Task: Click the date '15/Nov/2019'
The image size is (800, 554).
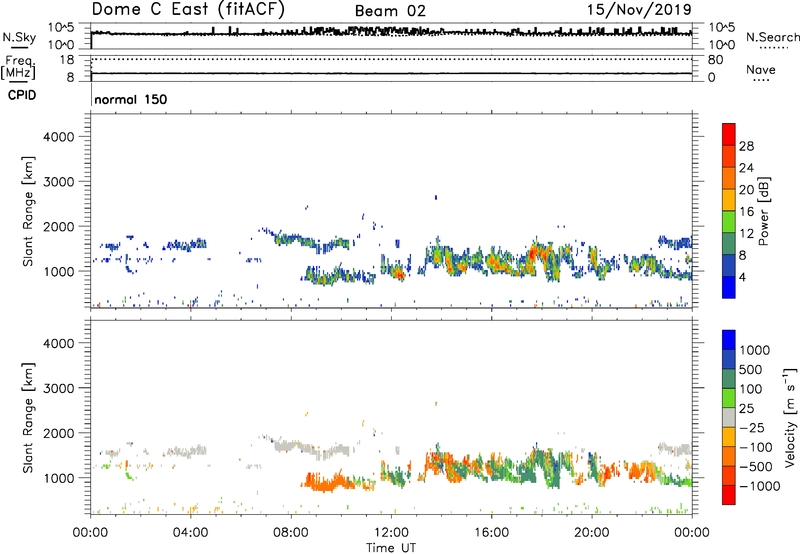Action: [639, 10]
